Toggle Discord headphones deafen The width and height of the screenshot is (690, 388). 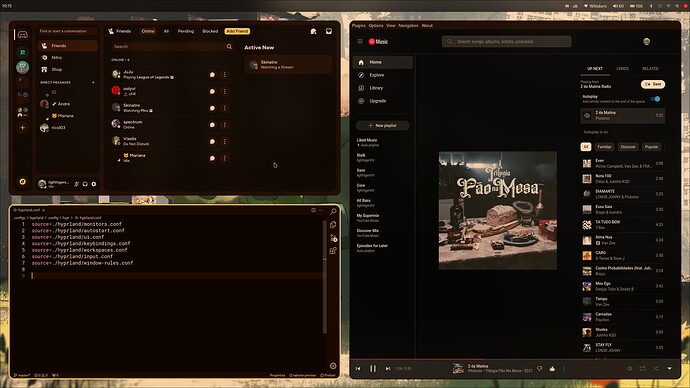click(x=85, y=184)
